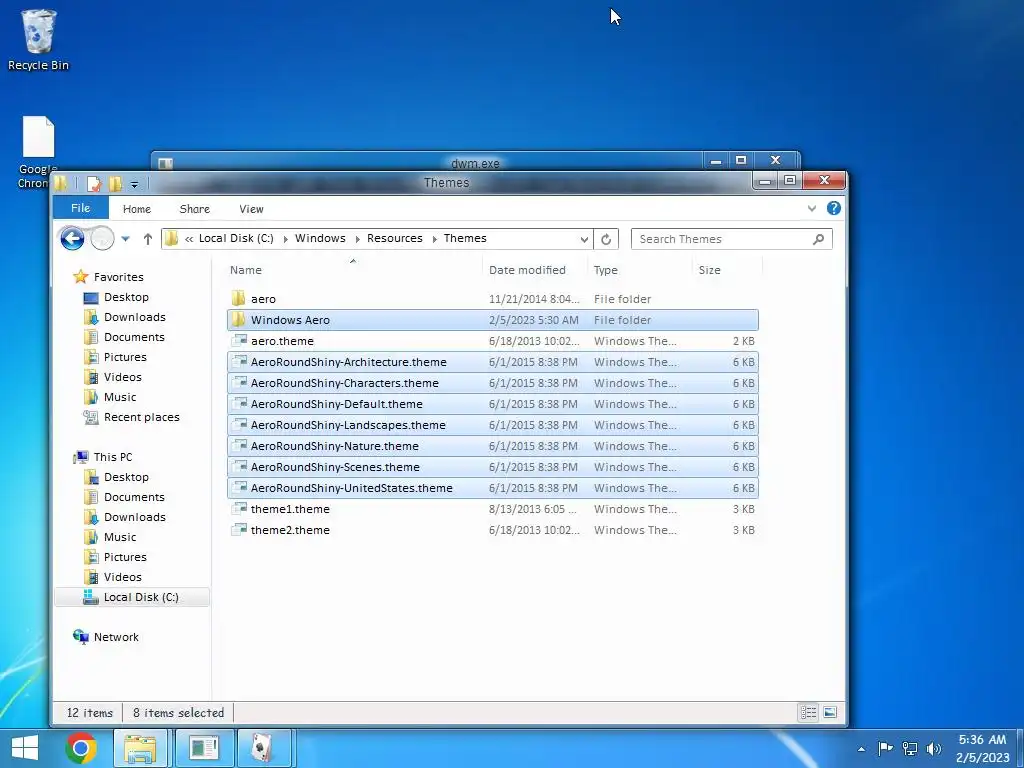Screen dimensions: 1024x768
Task: Select AeroRoundShiny-Nature.theme file
Action: tap(493, 445)
